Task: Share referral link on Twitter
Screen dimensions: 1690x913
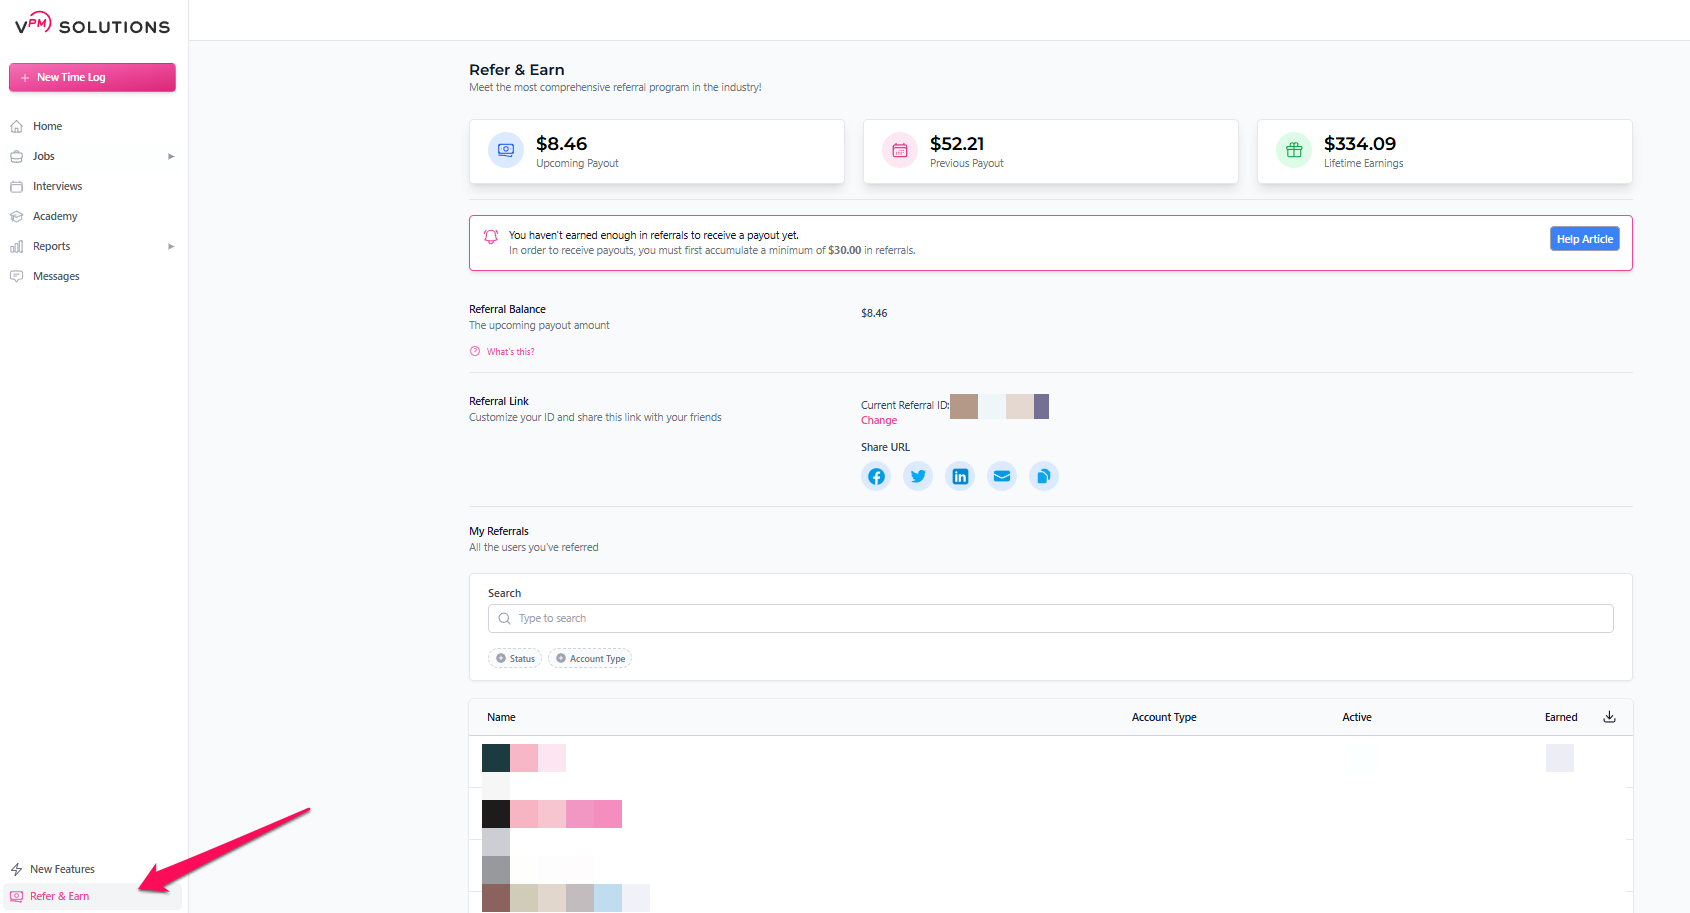Action: tap(918, 476)
